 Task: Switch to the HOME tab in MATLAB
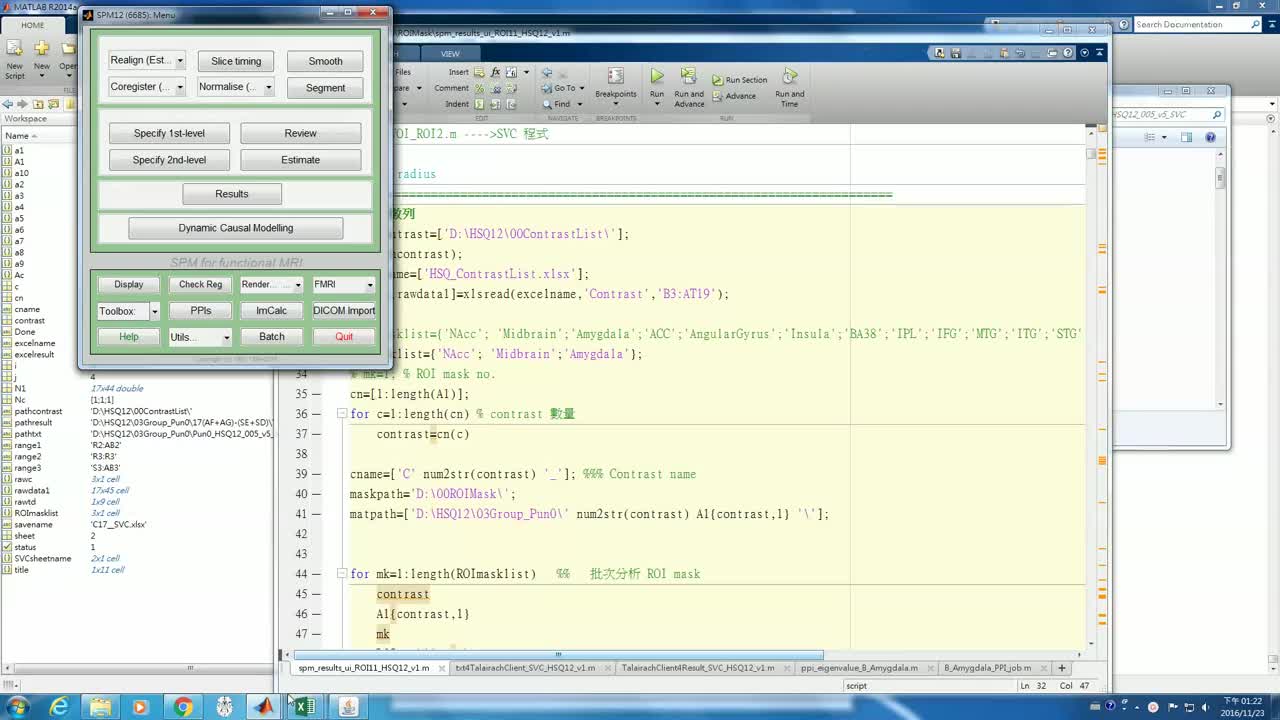(33, 25)
